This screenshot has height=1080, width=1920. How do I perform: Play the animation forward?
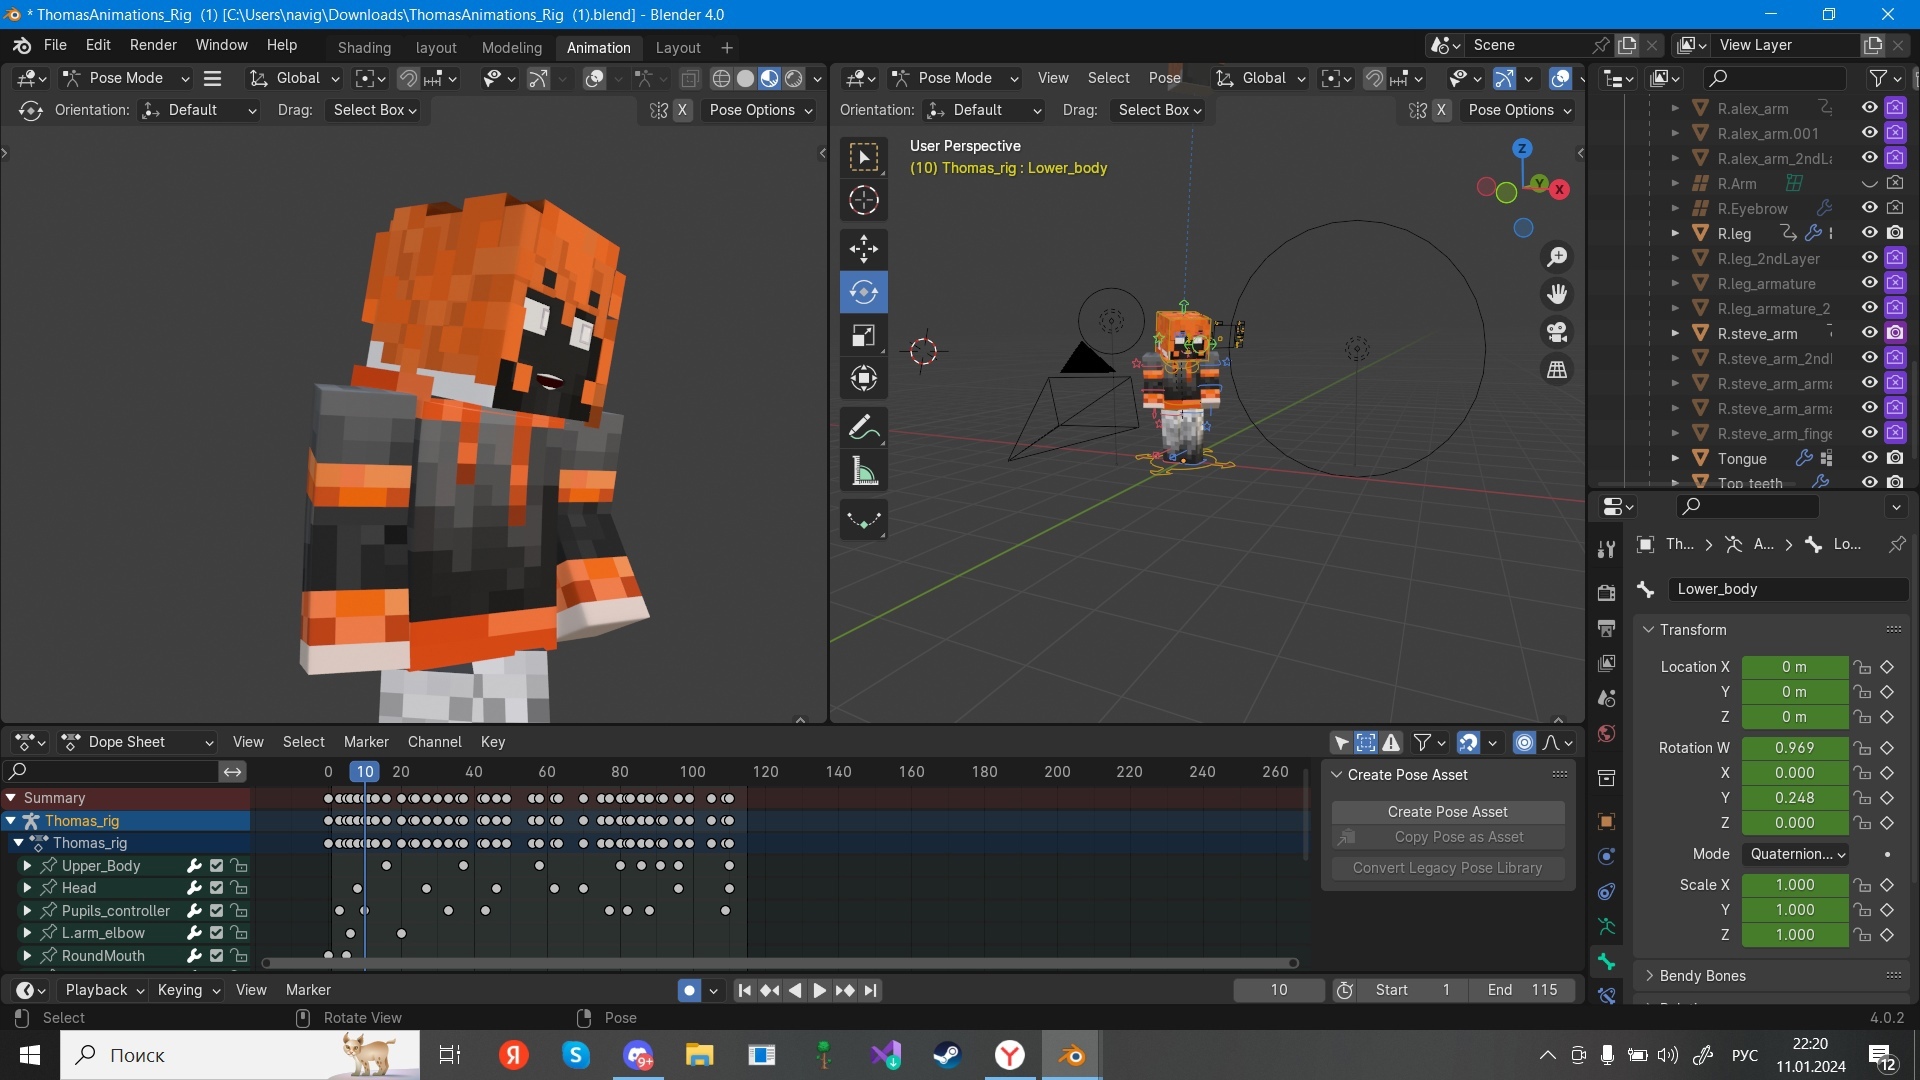(x=819, y=990)
